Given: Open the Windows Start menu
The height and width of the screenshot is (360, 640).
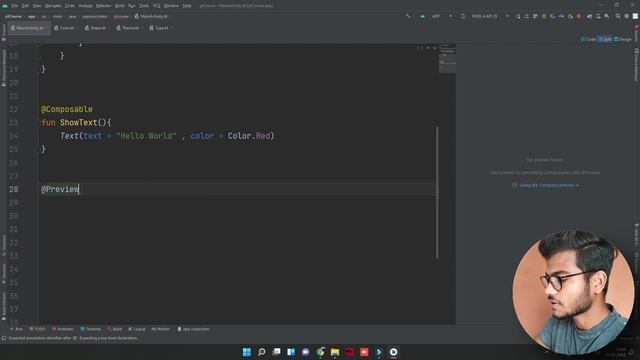Looking at the screenshot, I should pos(247,352).
